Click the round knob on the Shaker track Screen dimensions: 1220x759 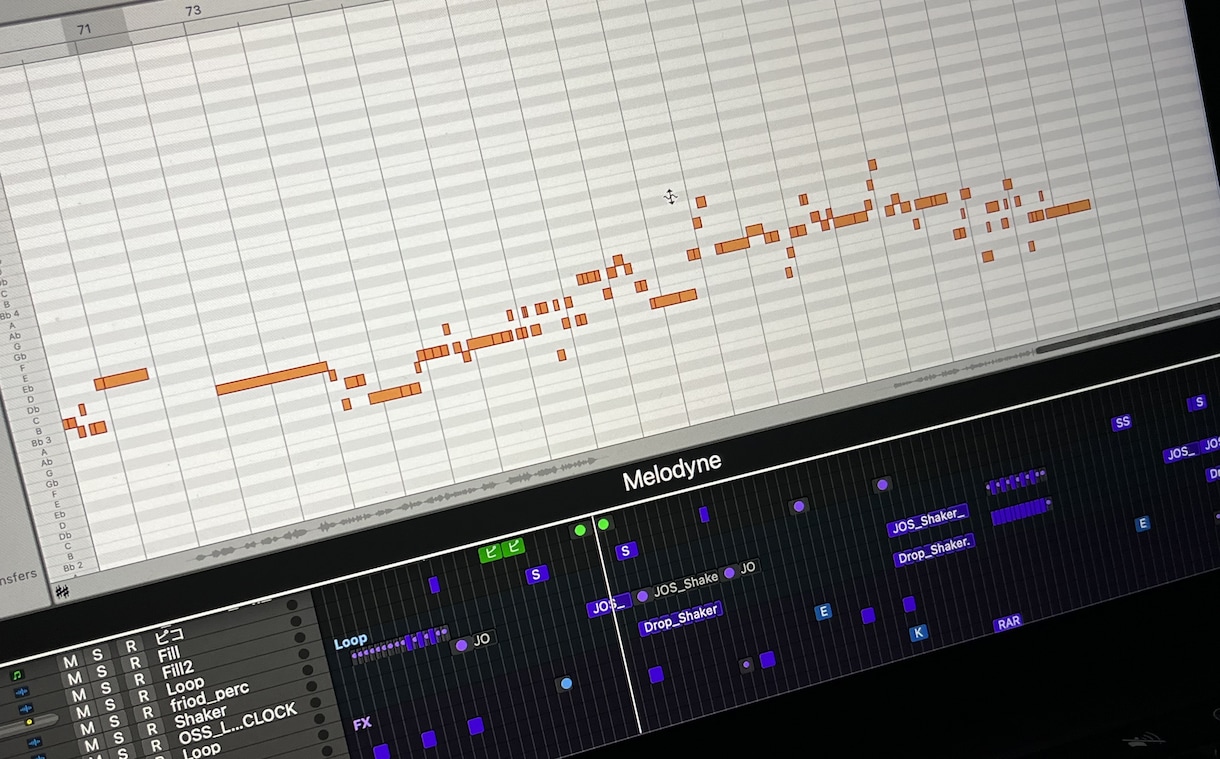pos(312,686)
